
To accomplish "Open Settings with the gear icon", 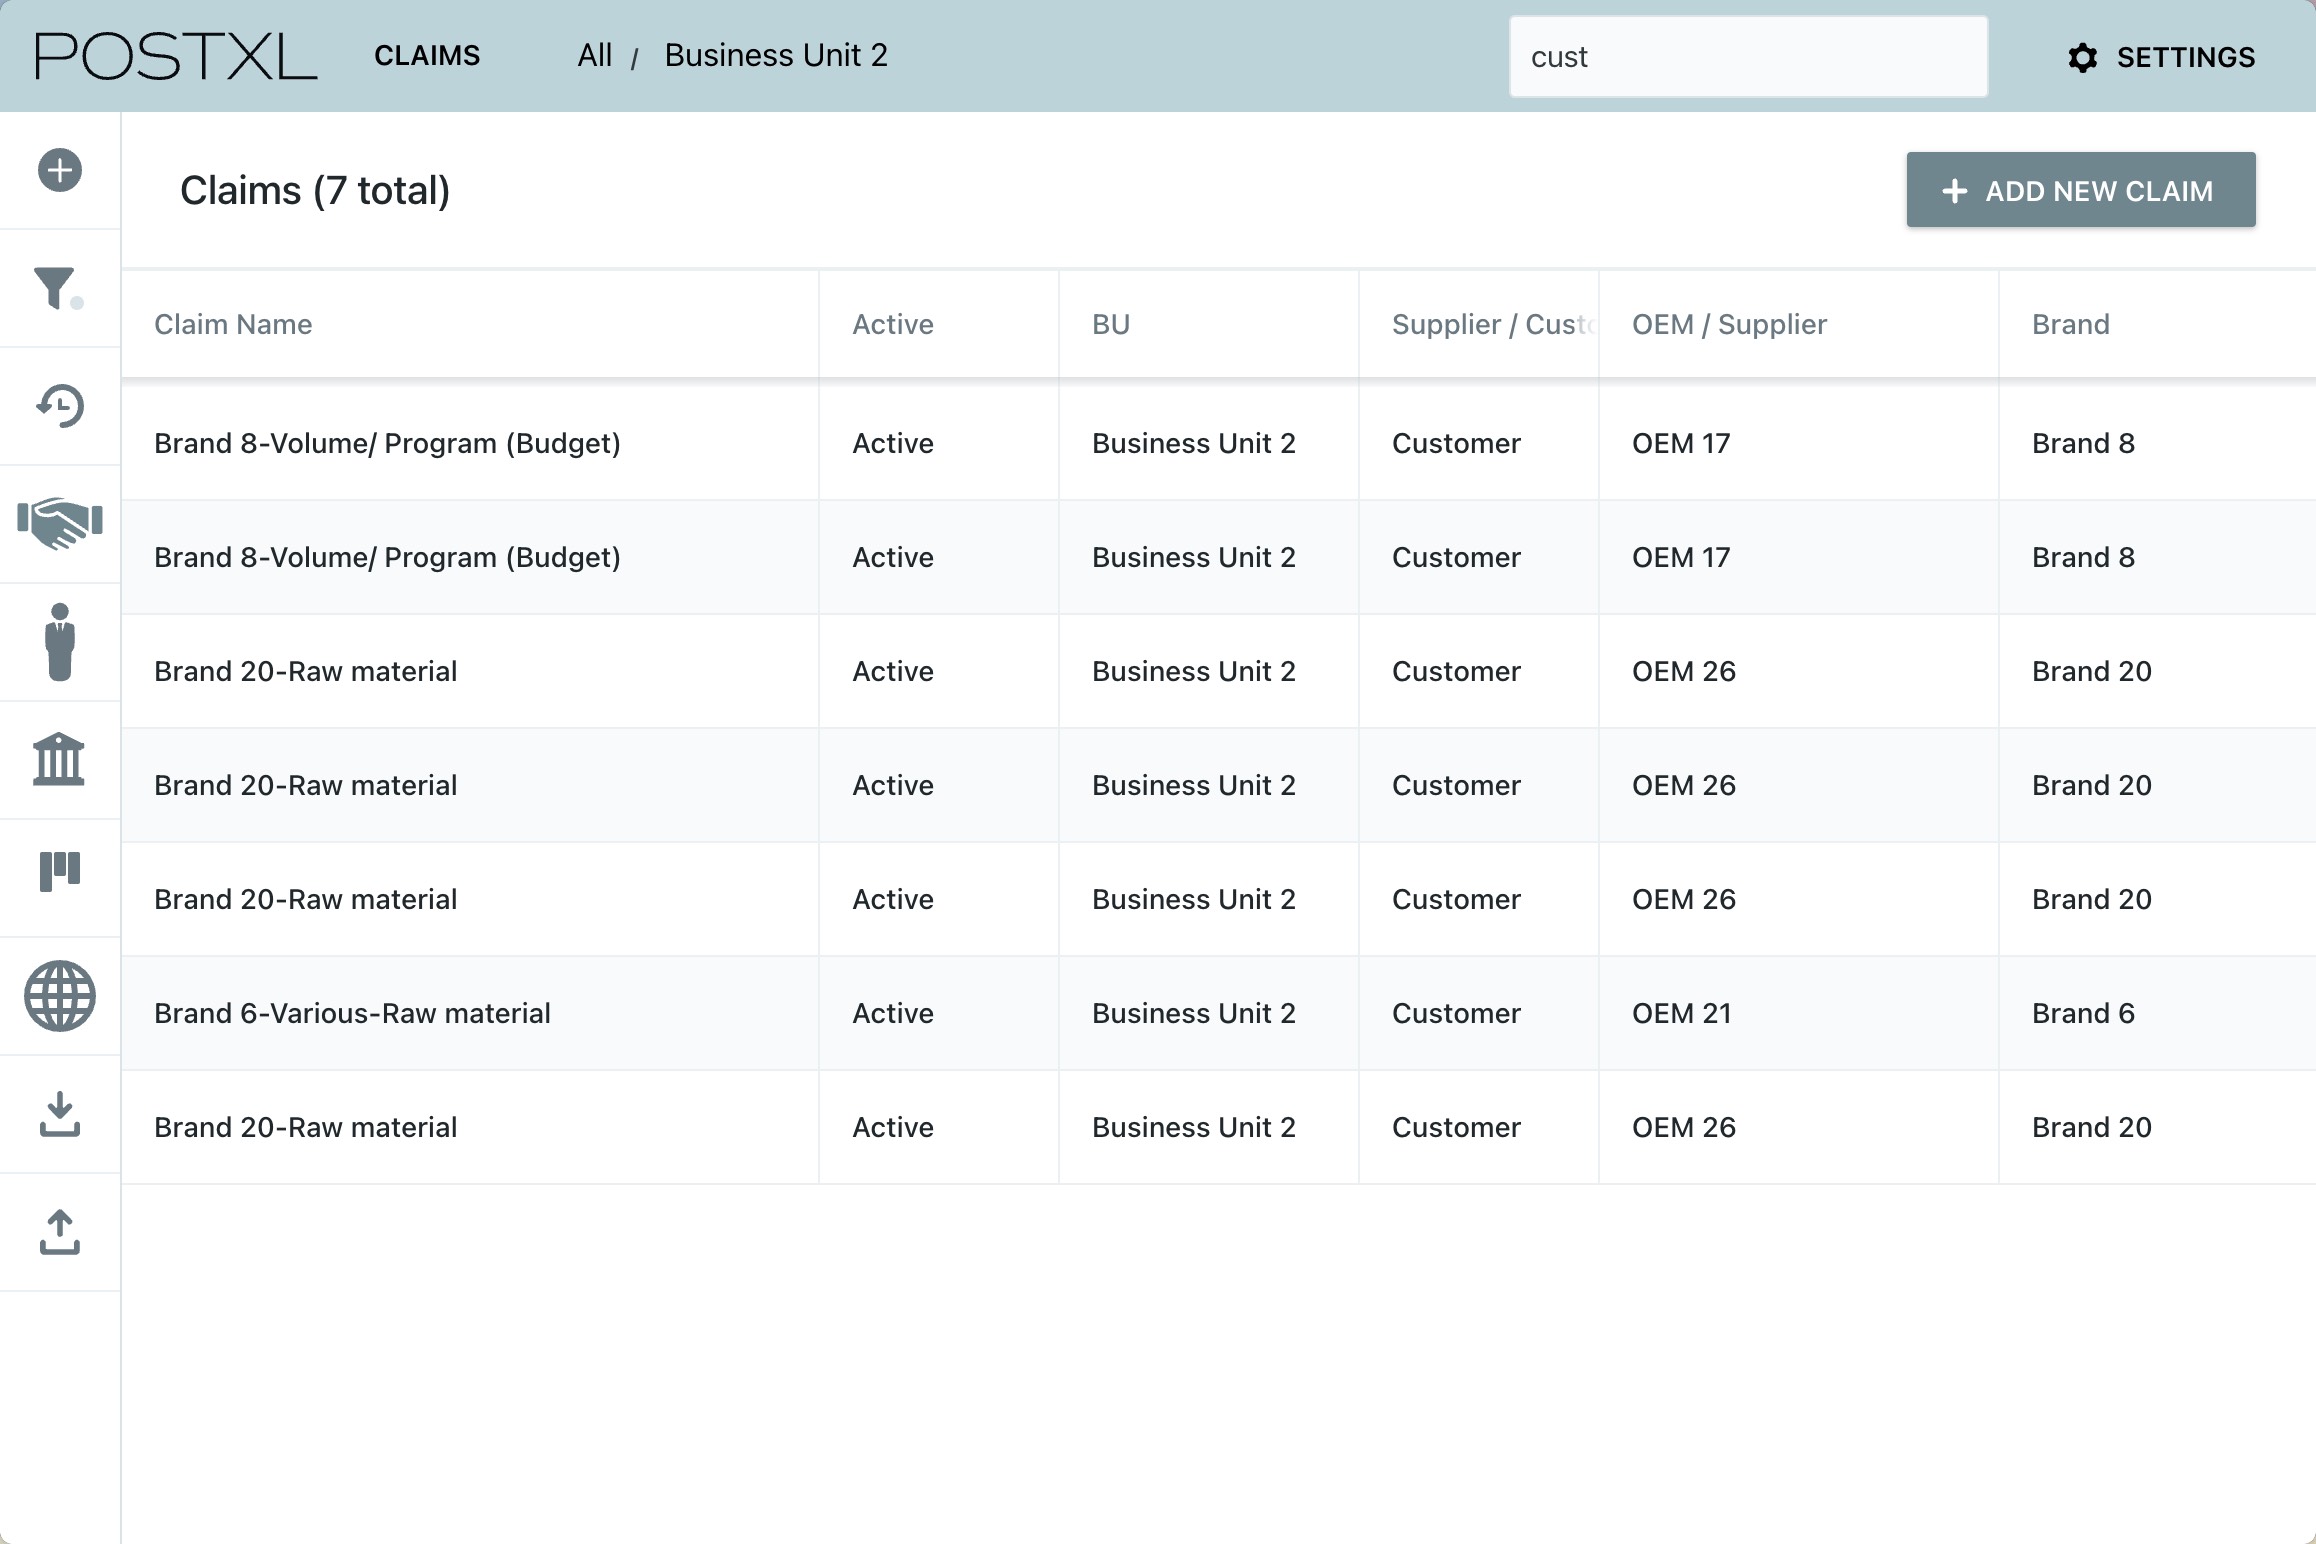I will (x=2161, y=57).
